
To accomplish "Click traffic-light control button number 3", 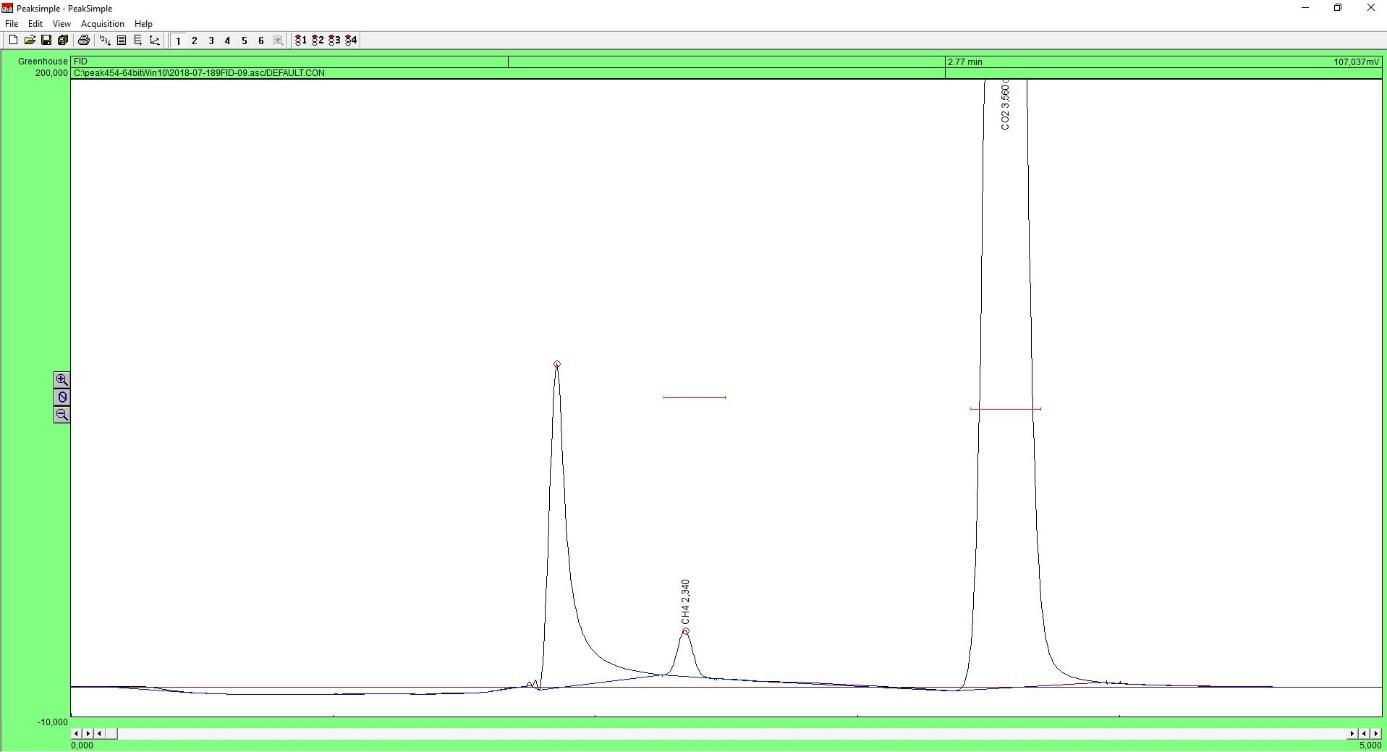I will (x=334, y=40).
